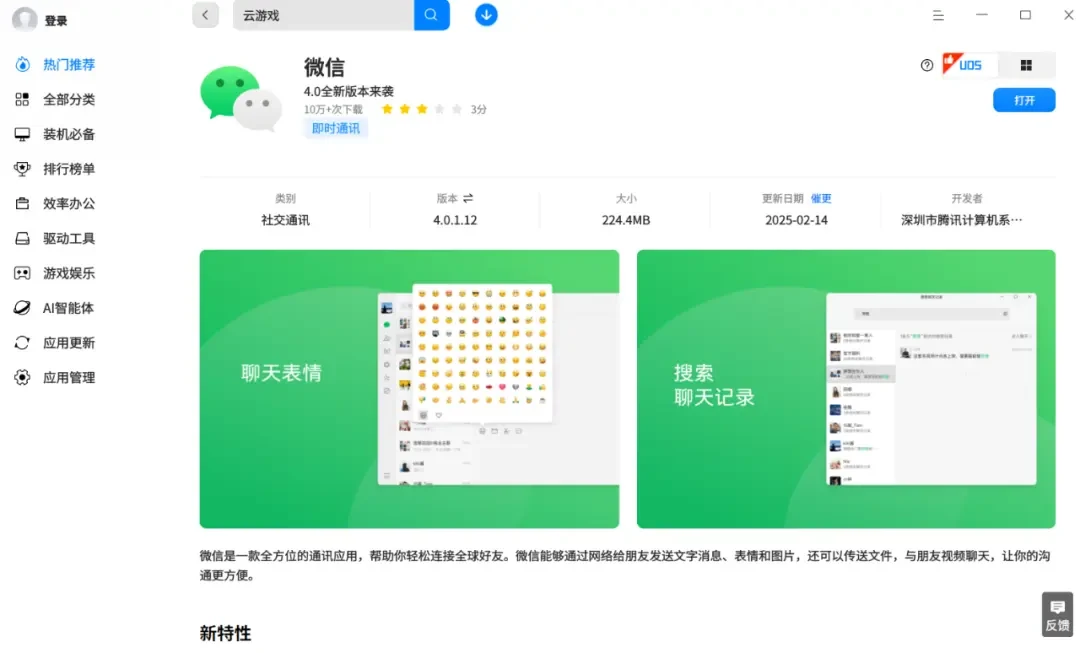Click the update date 2025-02-14
Image resolution: width=1080 pixels, height=653 pixels.
click(796, 220)
